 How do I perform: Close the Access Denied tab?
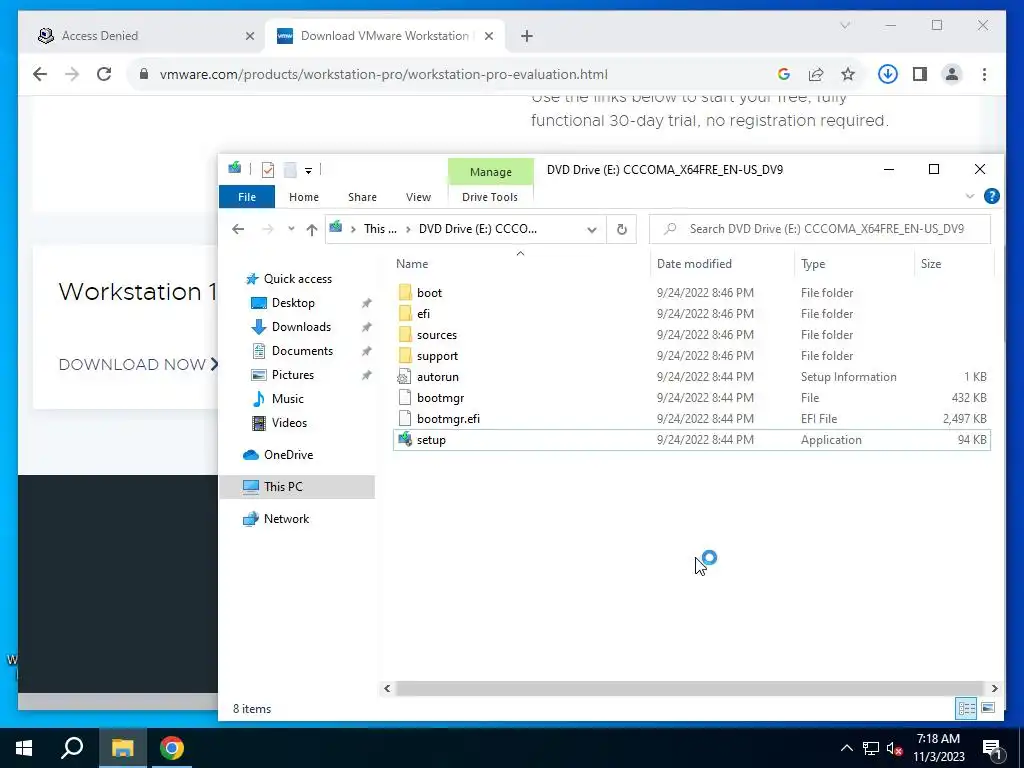point(249,36)
